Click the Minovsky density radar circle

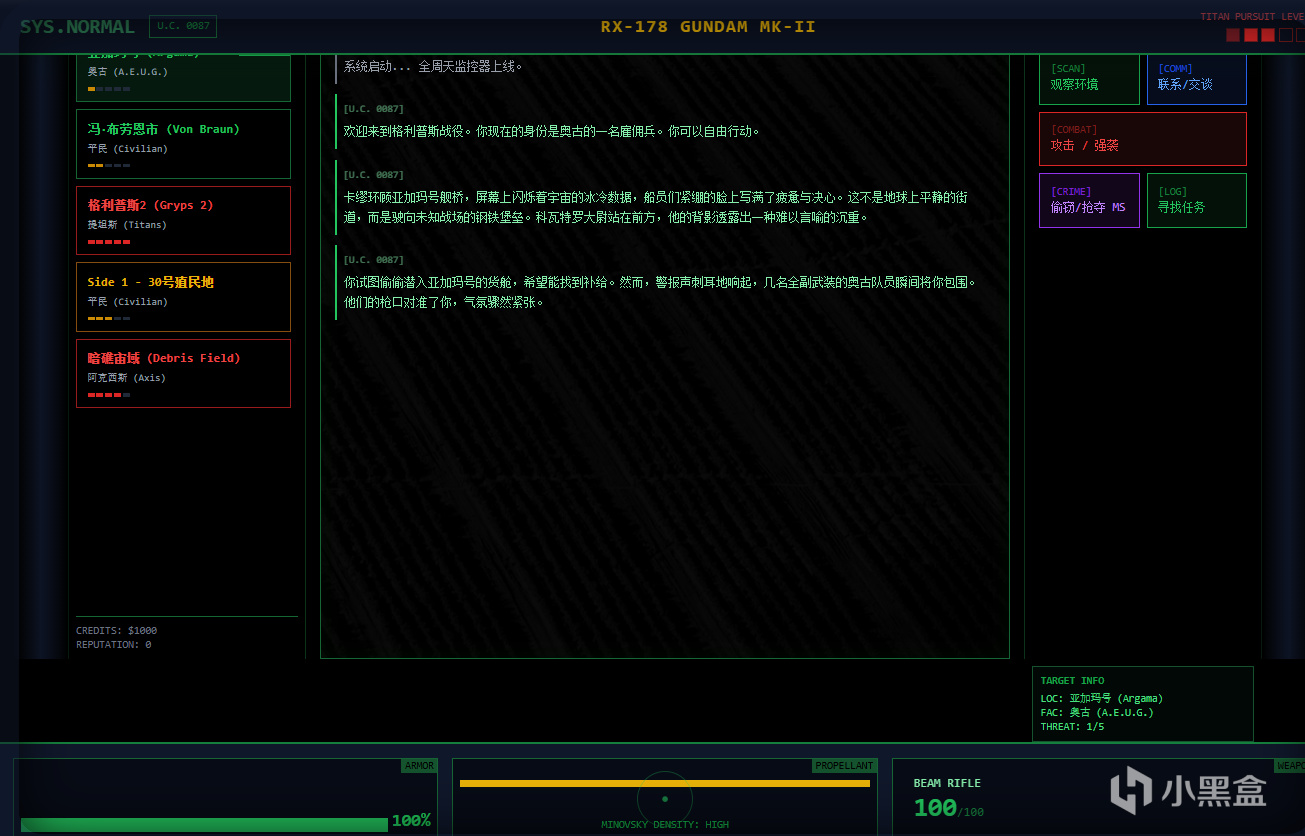tap(665, 799)
